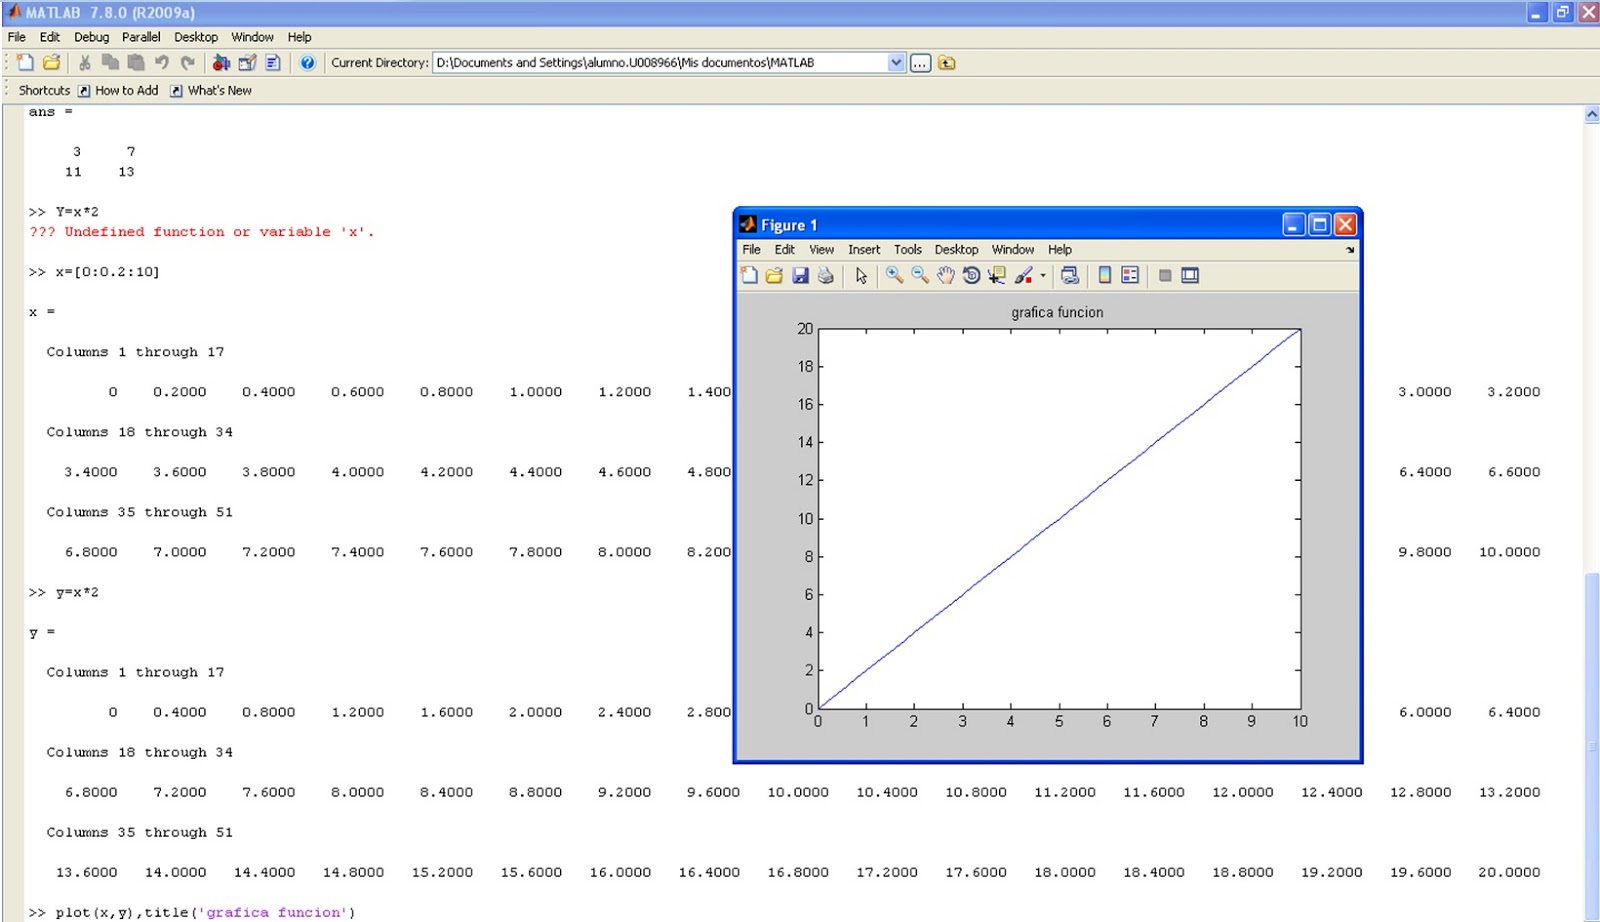
Task: Insert Legend using Figure 1 toolbar icon
Action: (x=1130, y=275)
